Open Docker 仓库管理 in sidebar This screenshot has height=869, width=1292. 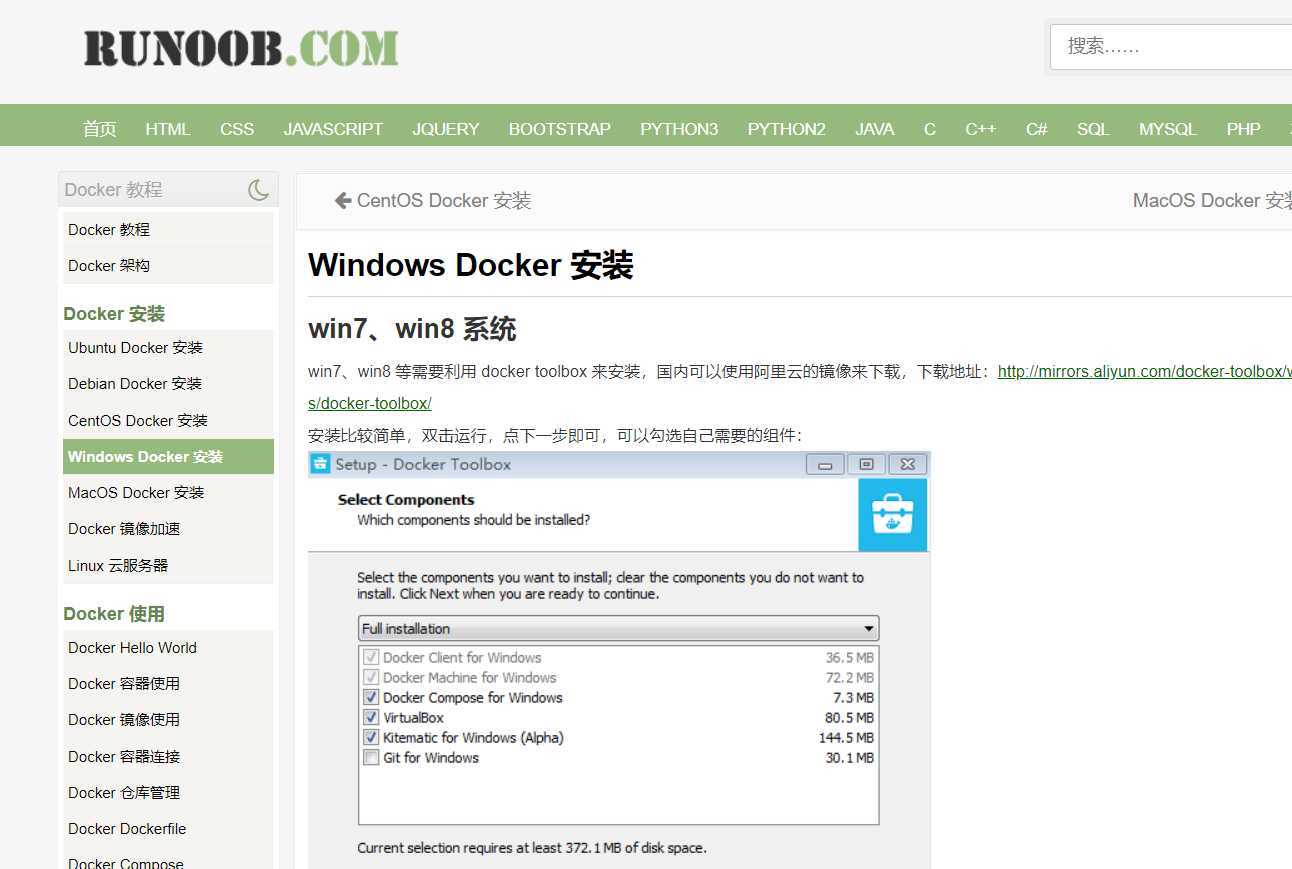pyautogui.click(x=168, y=792)
